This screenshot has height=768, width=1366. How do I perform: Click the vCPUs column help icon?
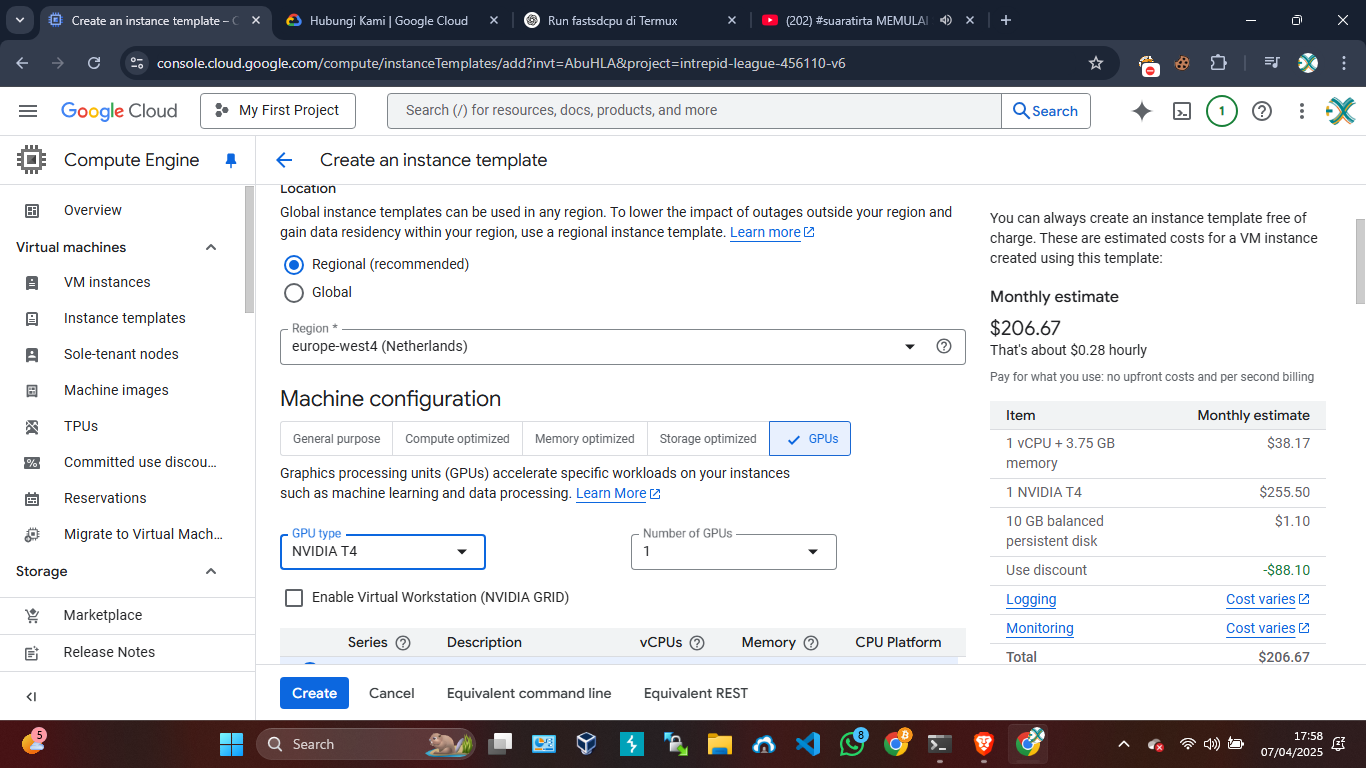coord(697,643)
